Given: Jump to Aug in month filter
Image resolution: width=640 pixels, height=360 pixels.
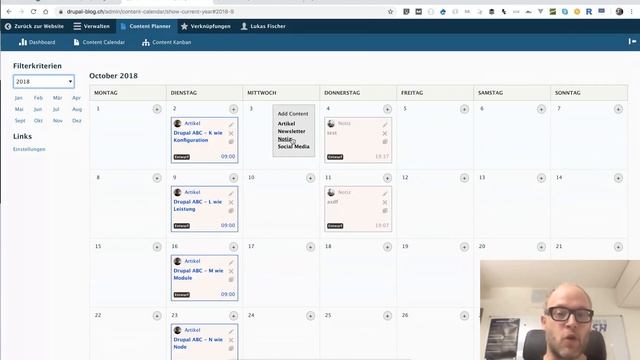Looking at the screenshot, I should point(77,109).
